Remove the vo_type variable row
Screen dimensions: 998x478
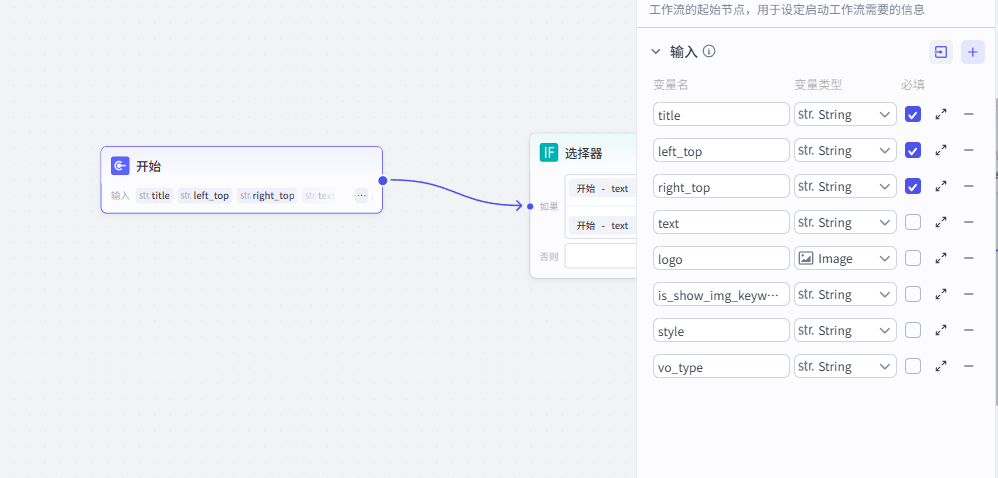tap(969, 367)
